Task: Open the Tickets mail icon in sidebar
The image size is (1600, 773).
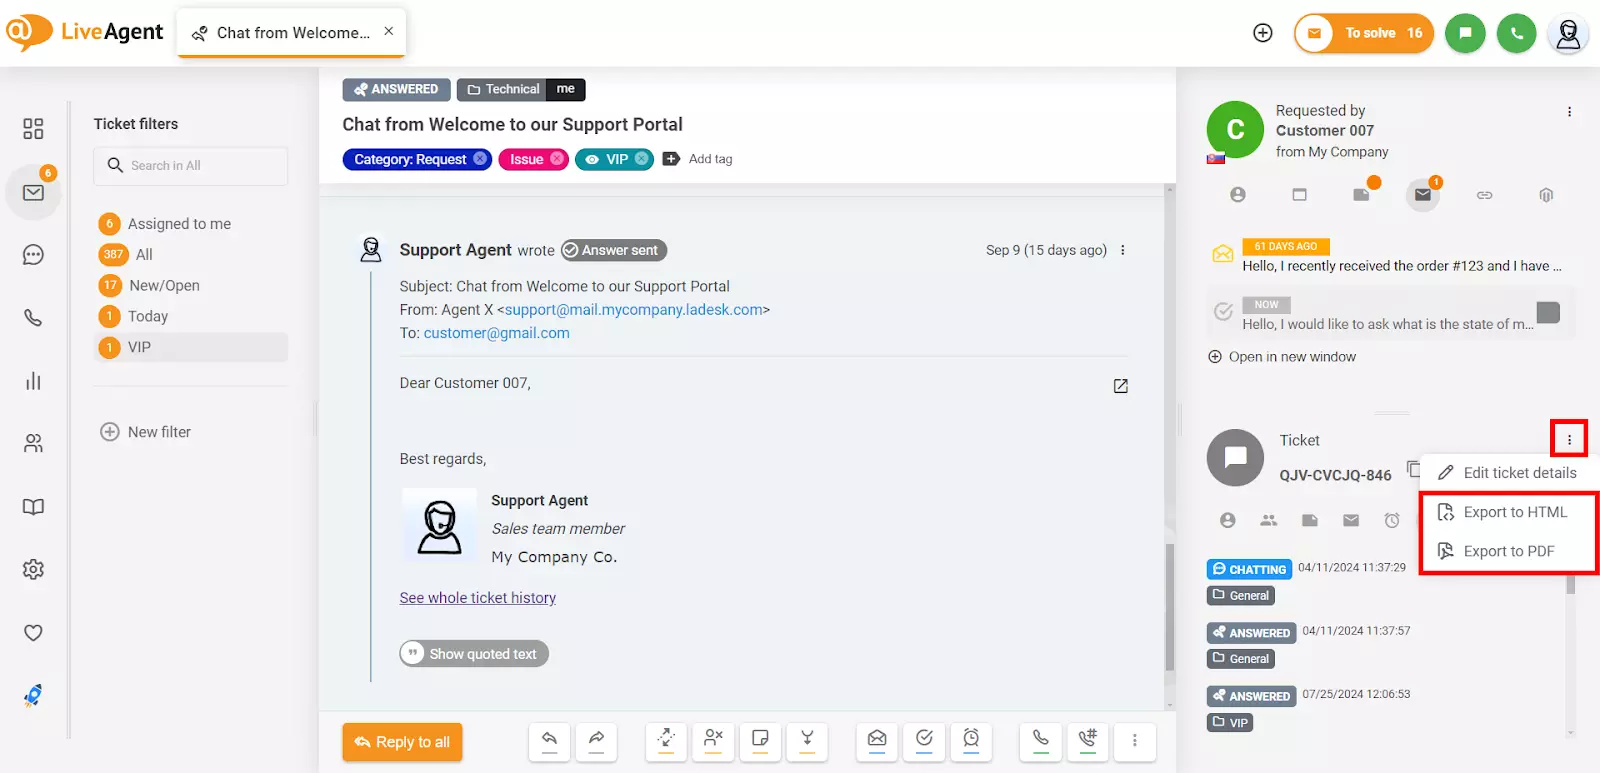Action: pyautogui.click(x=33, y=192)
